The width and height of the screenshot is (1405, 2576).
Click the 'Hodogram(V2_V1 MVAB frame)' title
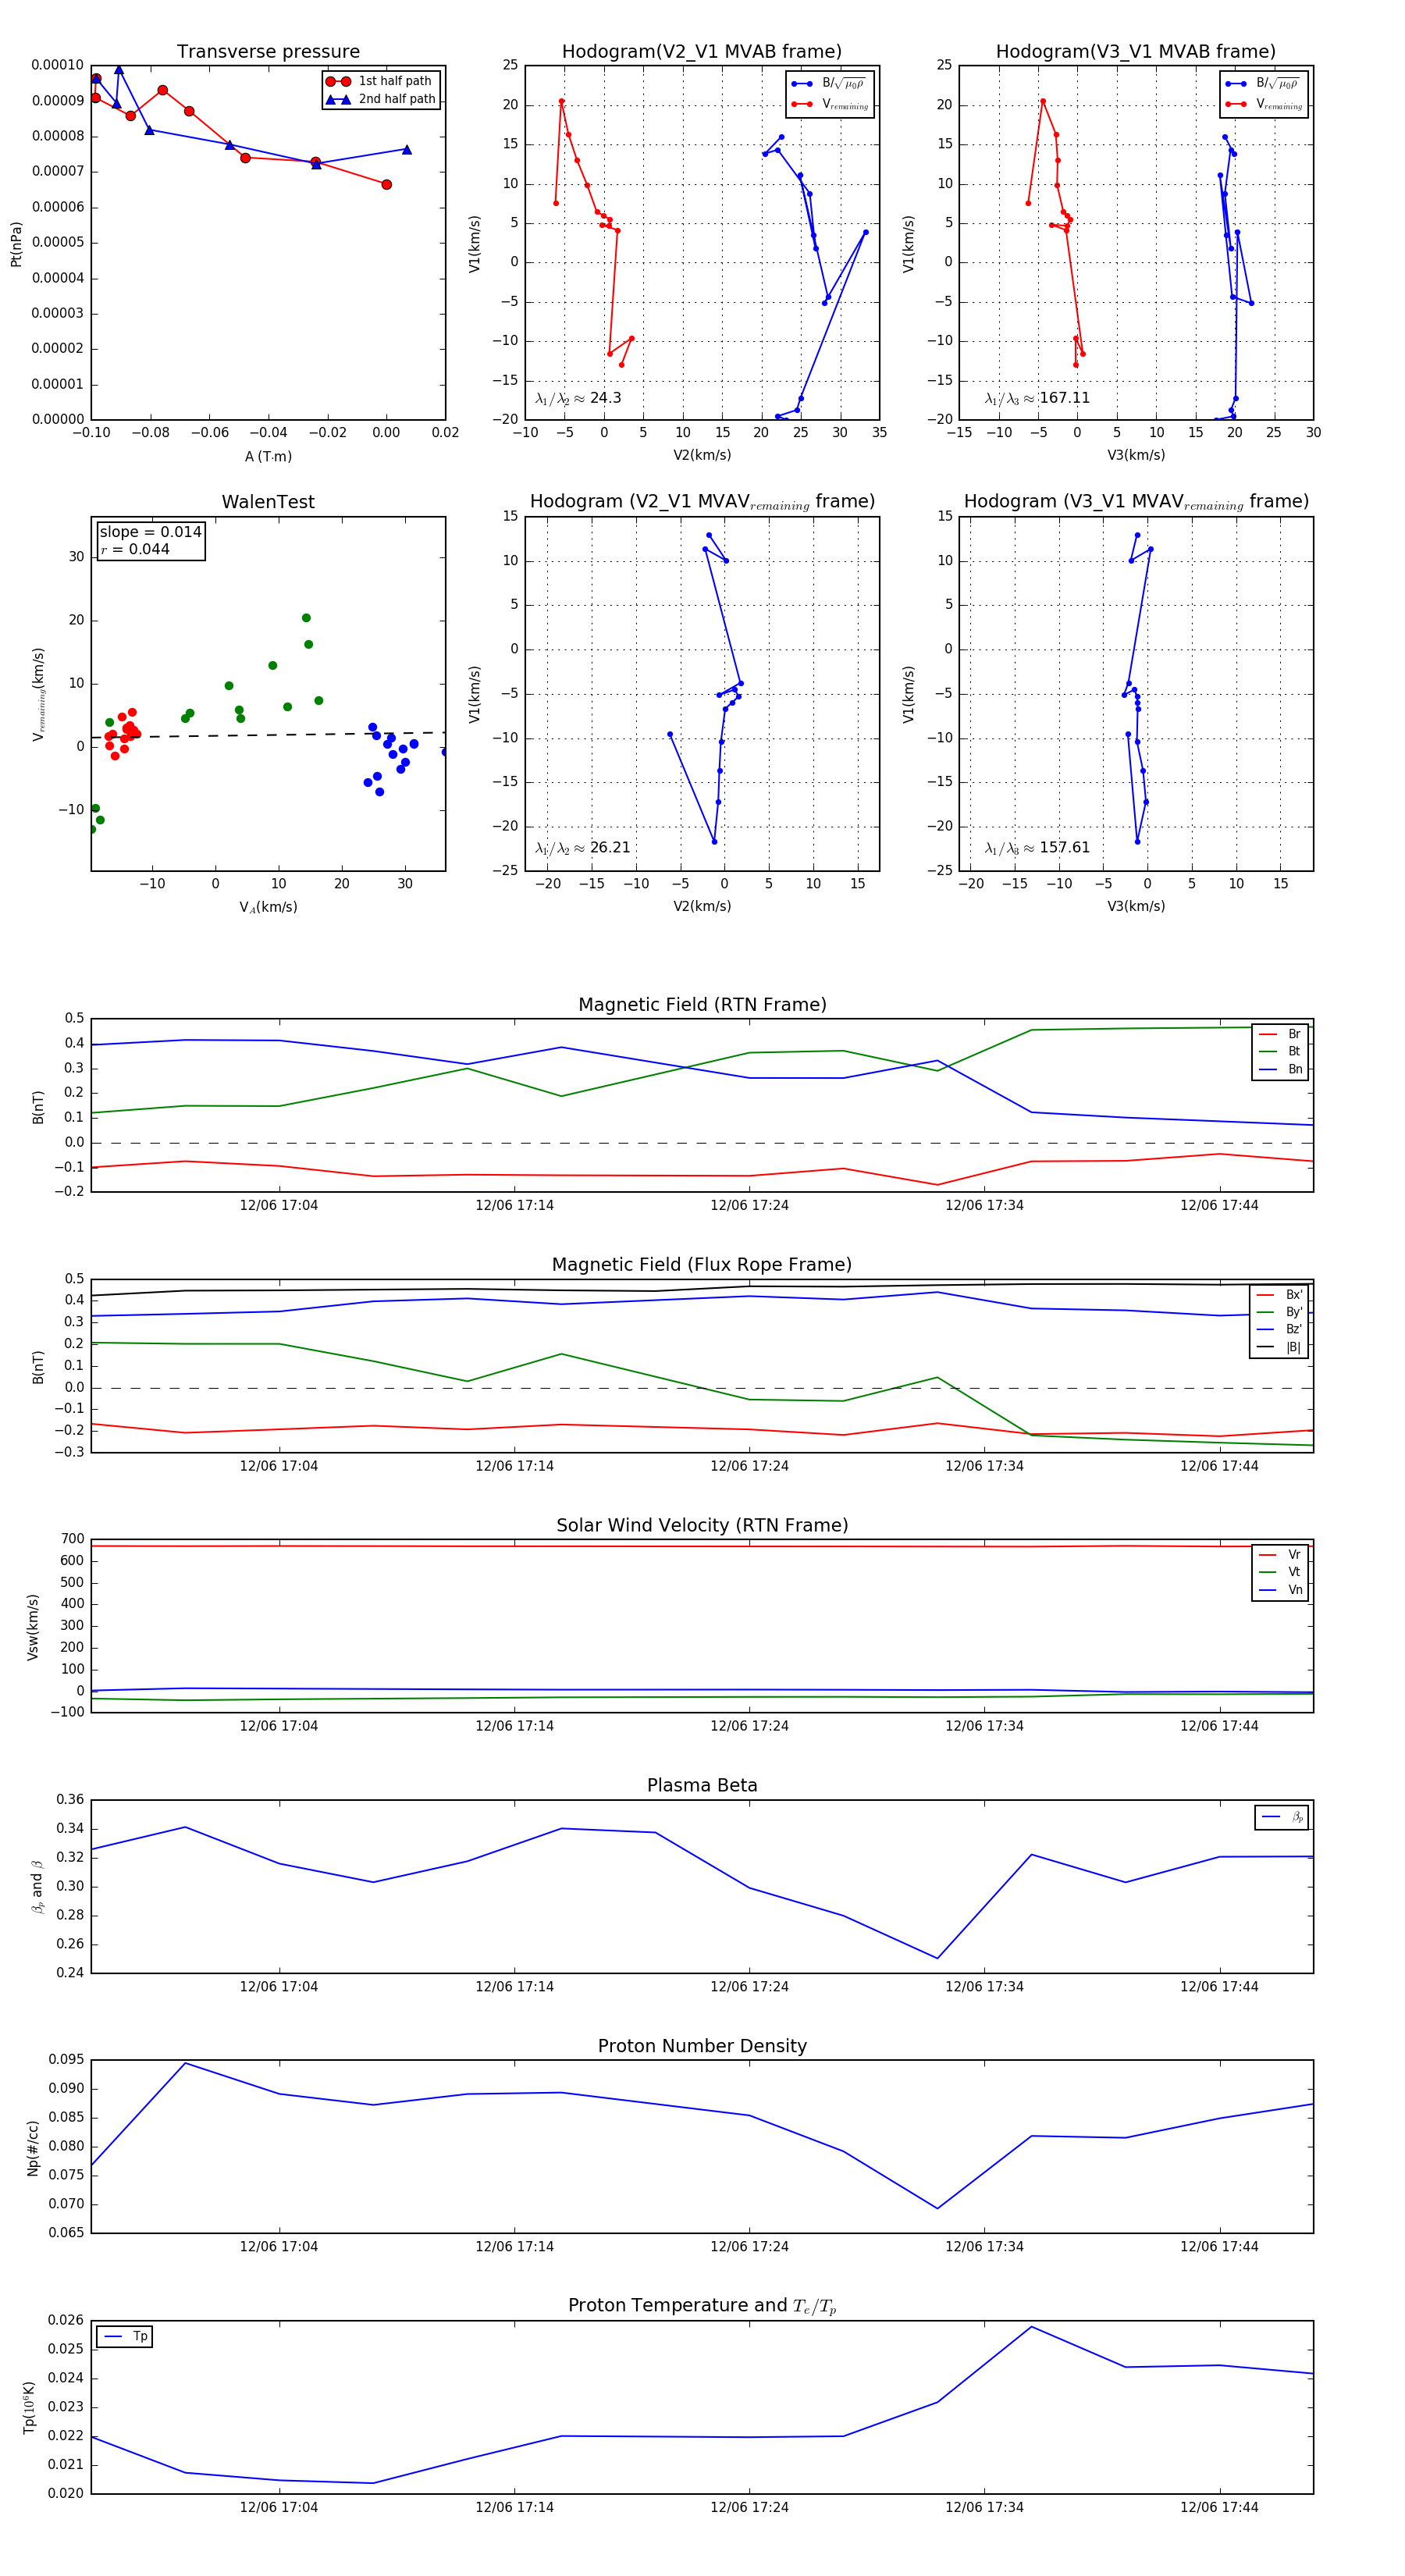pyautogui.click(x=702, y=52)
